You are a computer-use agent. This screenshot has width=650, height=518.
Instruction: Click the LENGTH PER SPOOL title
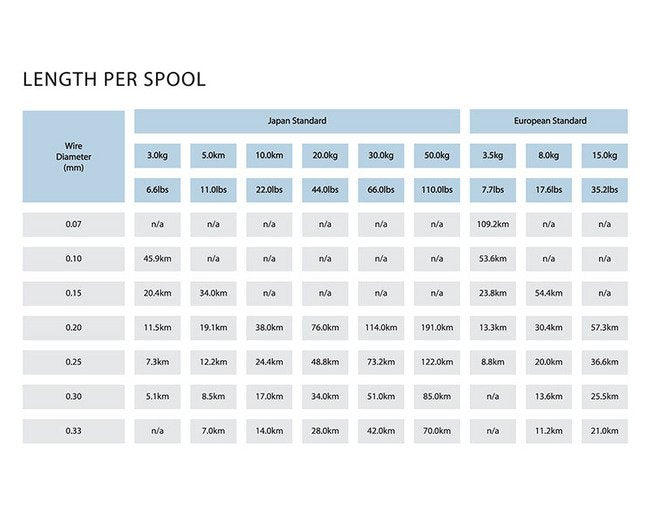coord(113,80)
